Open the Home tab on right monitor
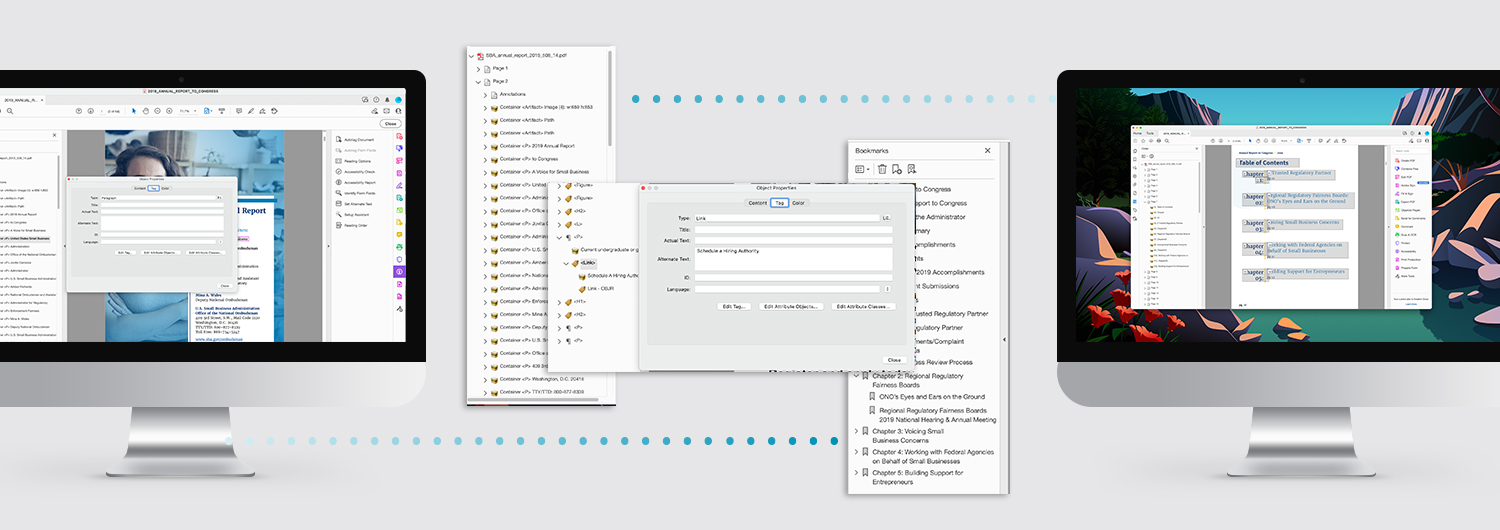The width and height of the screenshot is (1500, 530). 1137,133
